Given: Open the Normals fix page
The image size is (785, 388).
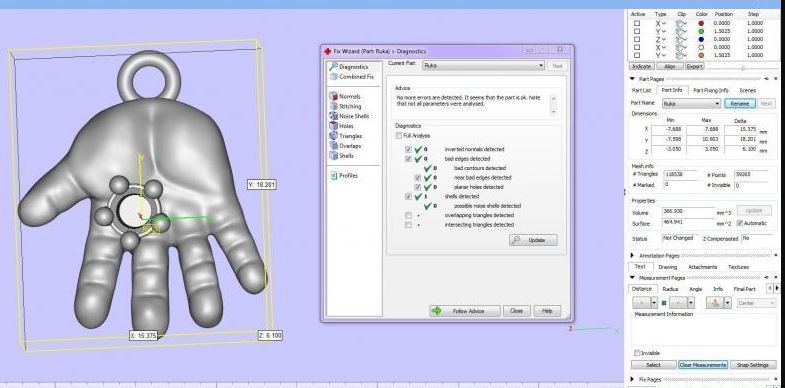Looking at the screenshot, I should [x=345, y=96].
